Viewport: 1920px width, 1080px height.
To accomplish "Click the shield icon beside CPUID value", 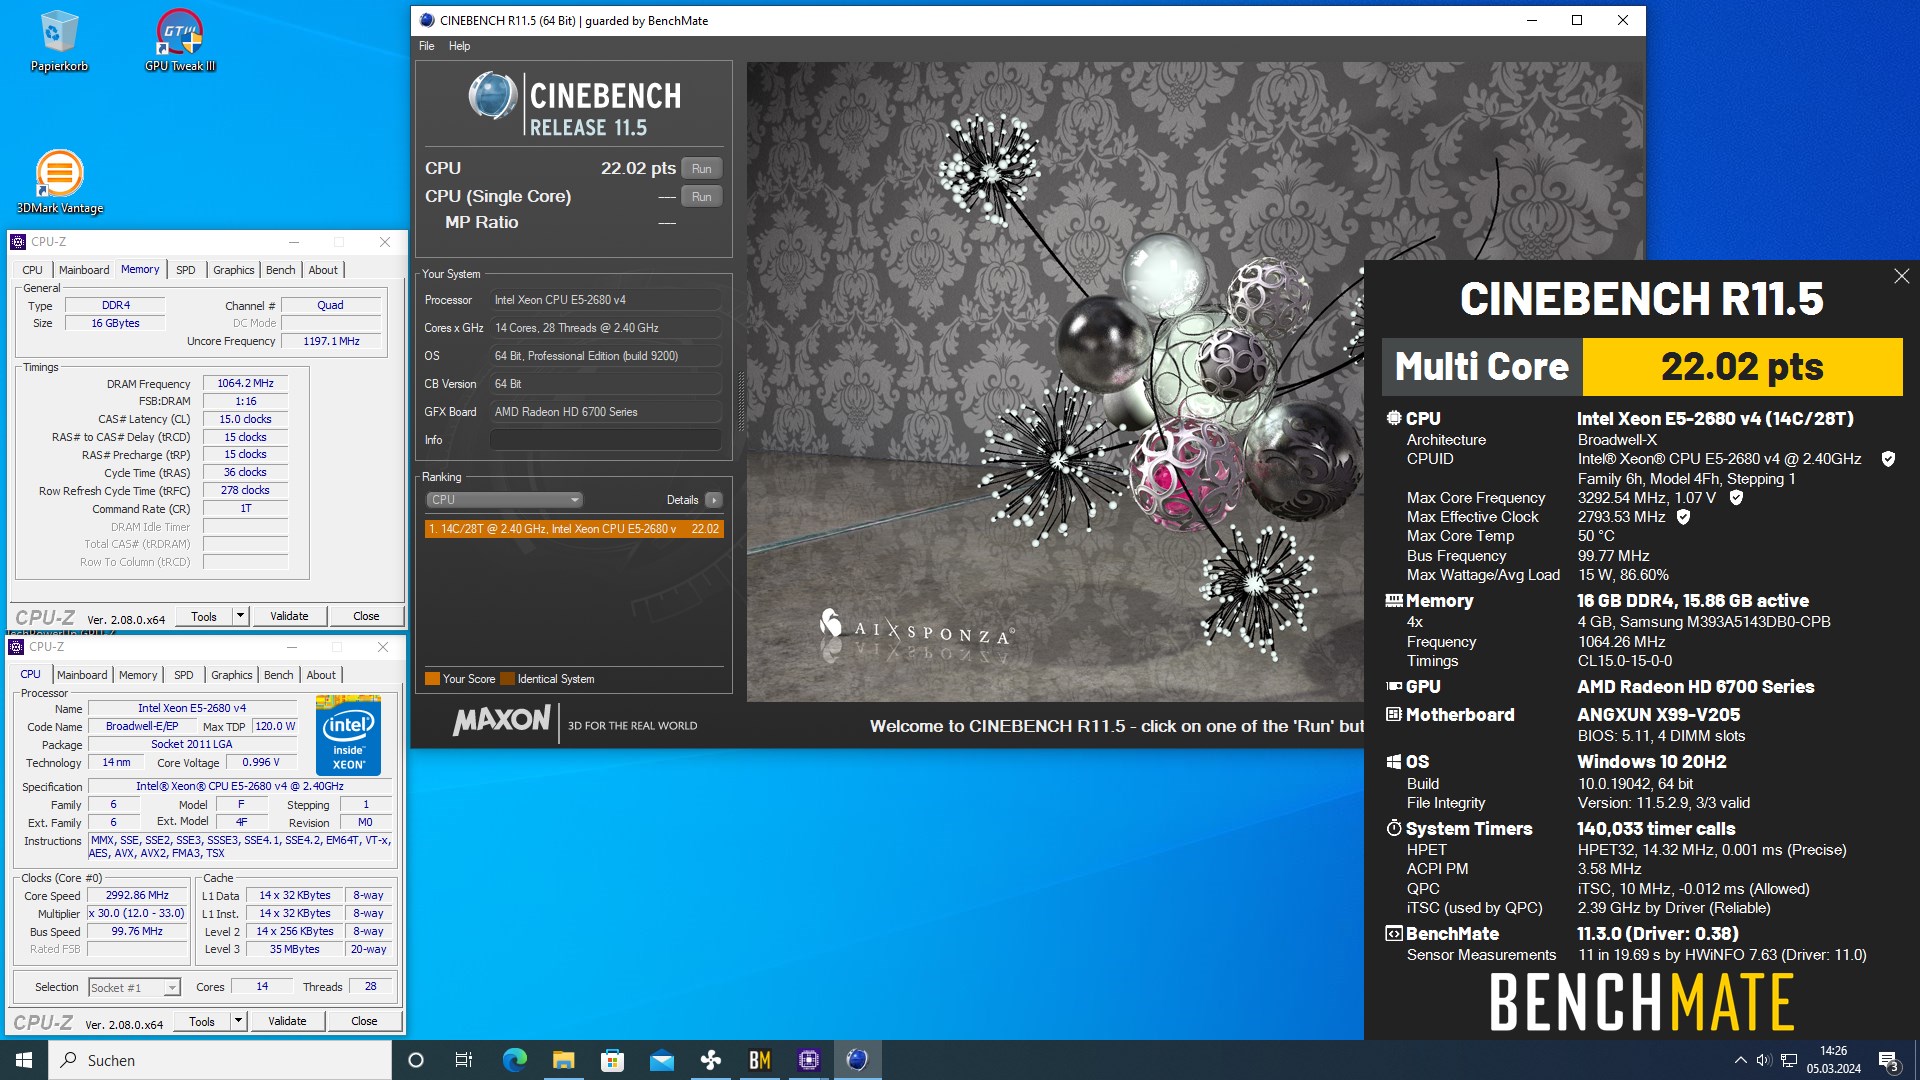I will 1888,459.
